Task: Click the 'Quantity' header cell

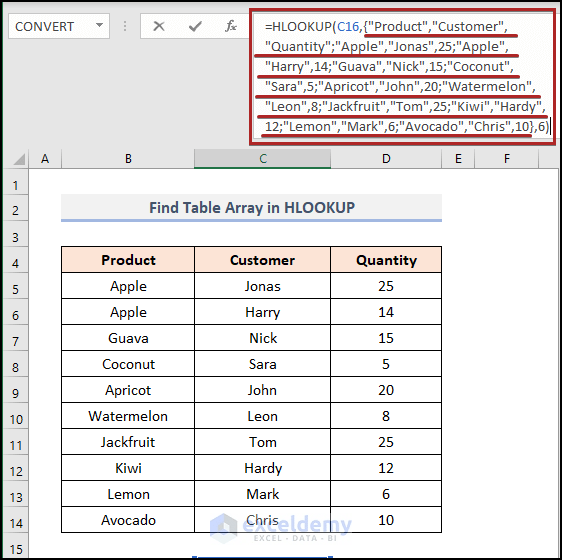Action: click(386, 260)
